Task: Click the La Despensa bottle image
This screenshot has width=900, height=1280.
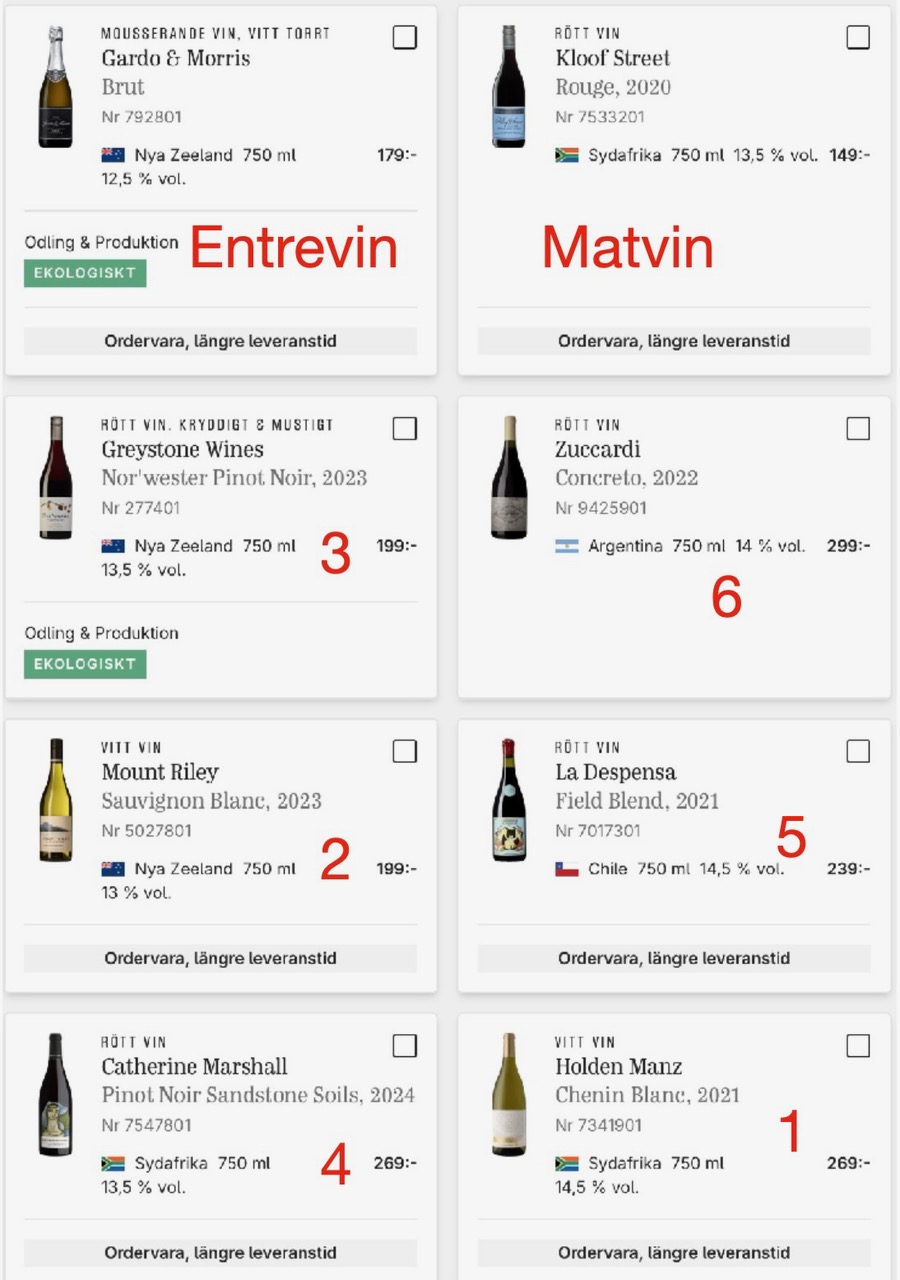Action: (509, 800)
